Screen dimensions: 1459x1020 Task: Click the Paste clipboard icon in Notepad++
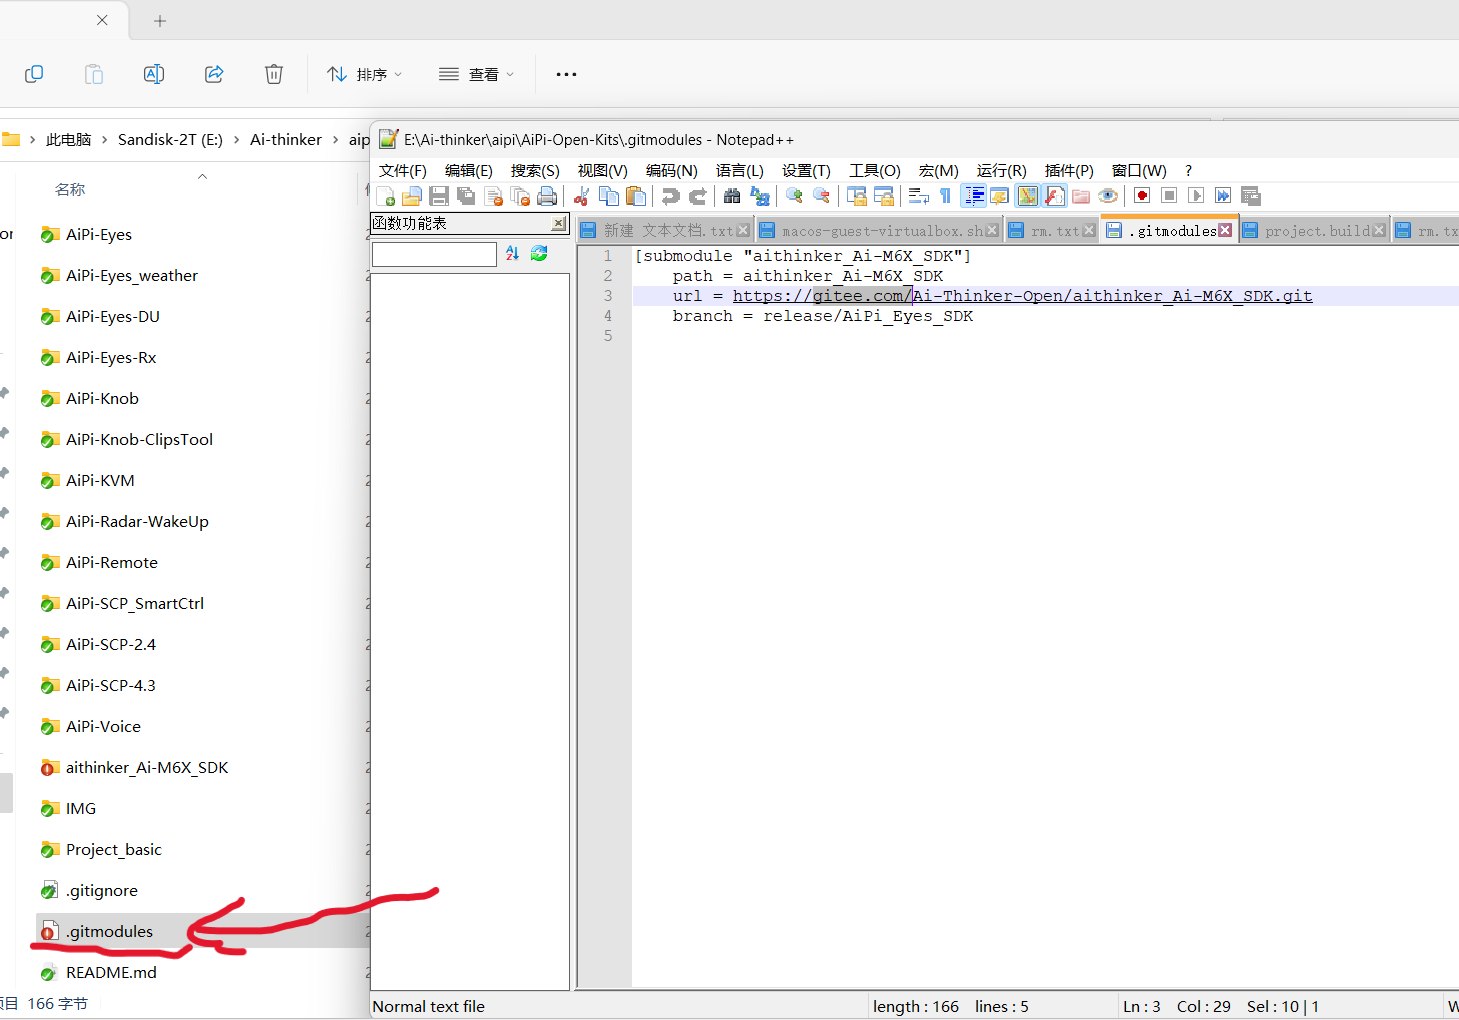636,196
